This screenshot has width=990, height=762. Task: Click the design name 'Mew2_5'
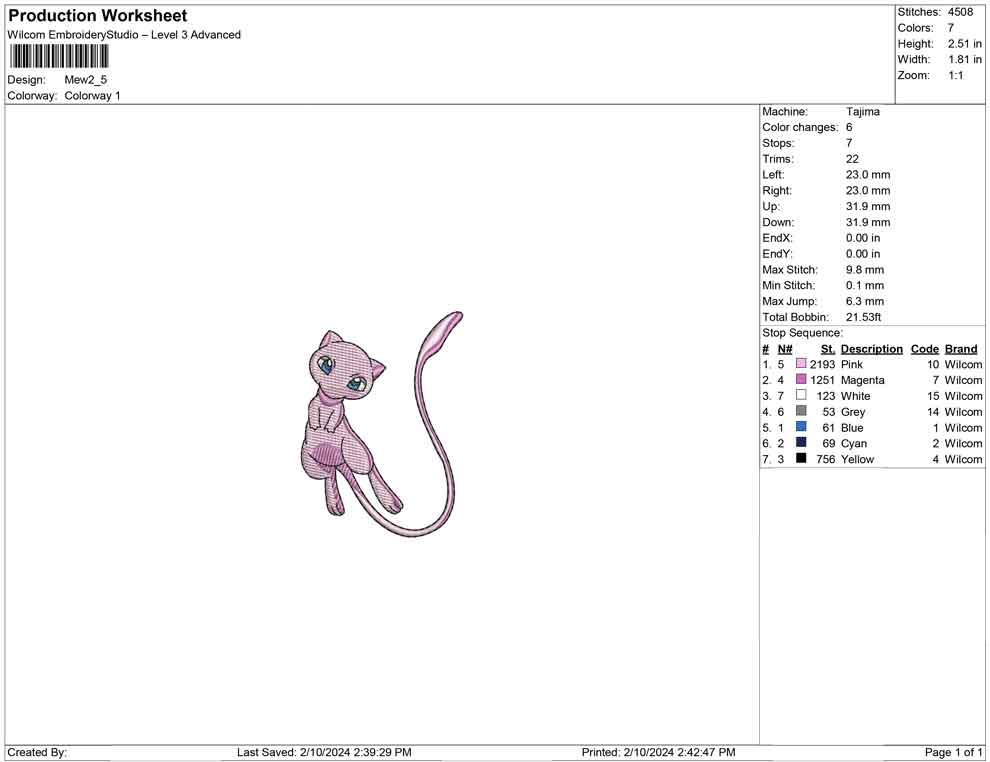[86, 80]
